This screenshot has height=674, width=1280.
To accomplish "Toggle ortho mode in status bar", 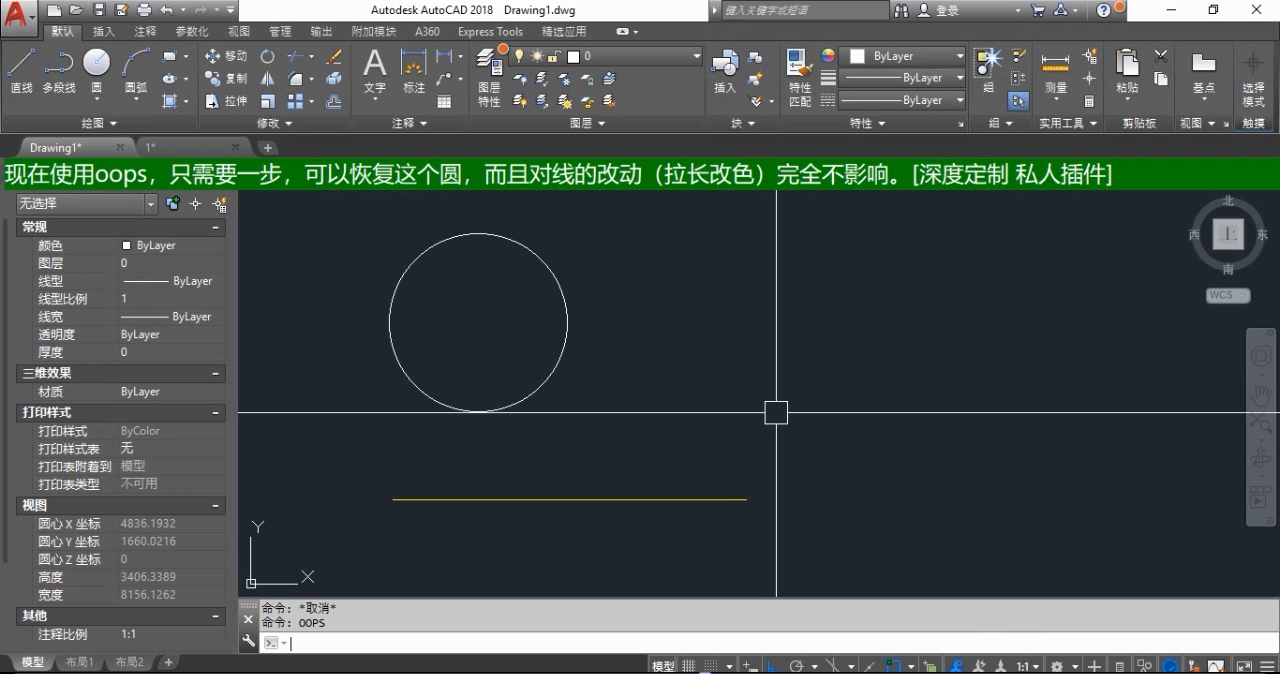I will [772, 666].
